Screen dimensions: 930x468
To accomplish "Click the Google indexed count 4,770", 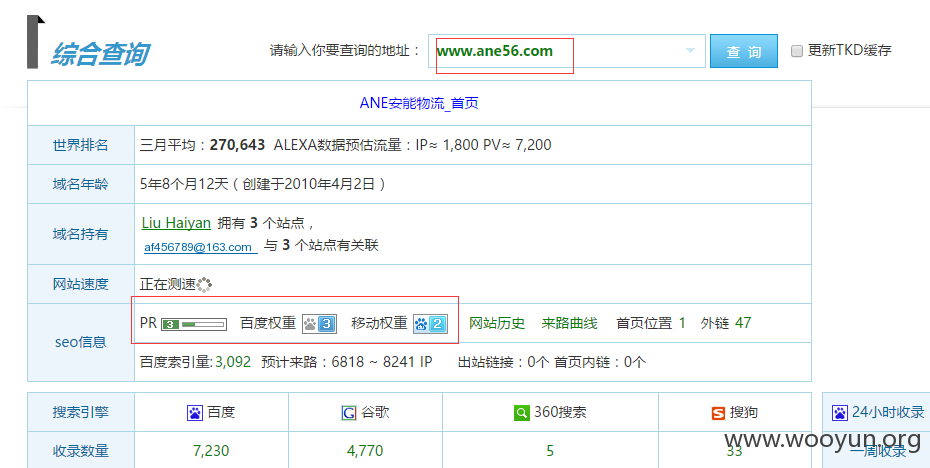I will point(365,451).
